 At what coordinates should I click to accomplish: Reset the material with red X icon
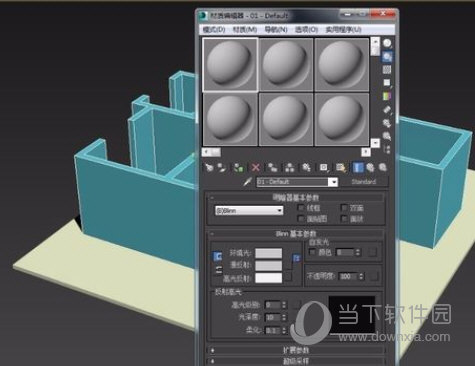256,167
